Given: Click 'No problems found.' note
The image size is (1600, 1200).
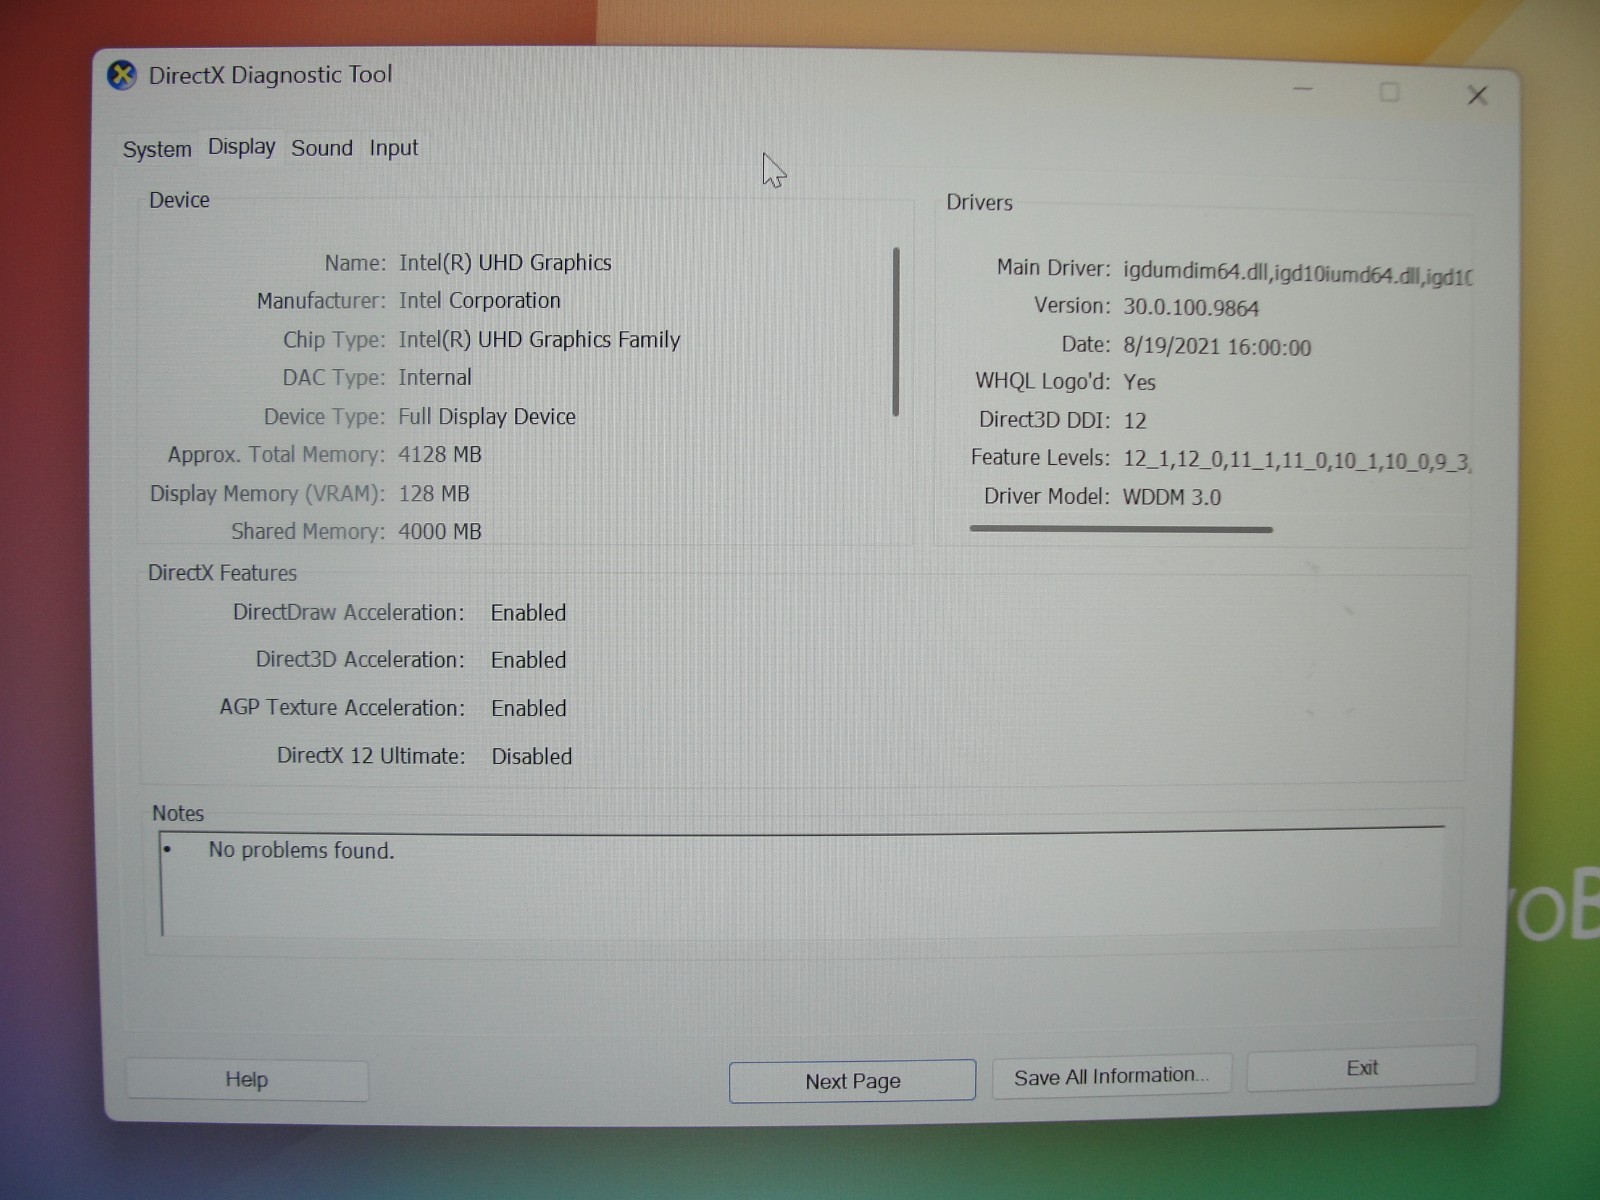Looking at the screenshot, I should (x=301, y=851).
